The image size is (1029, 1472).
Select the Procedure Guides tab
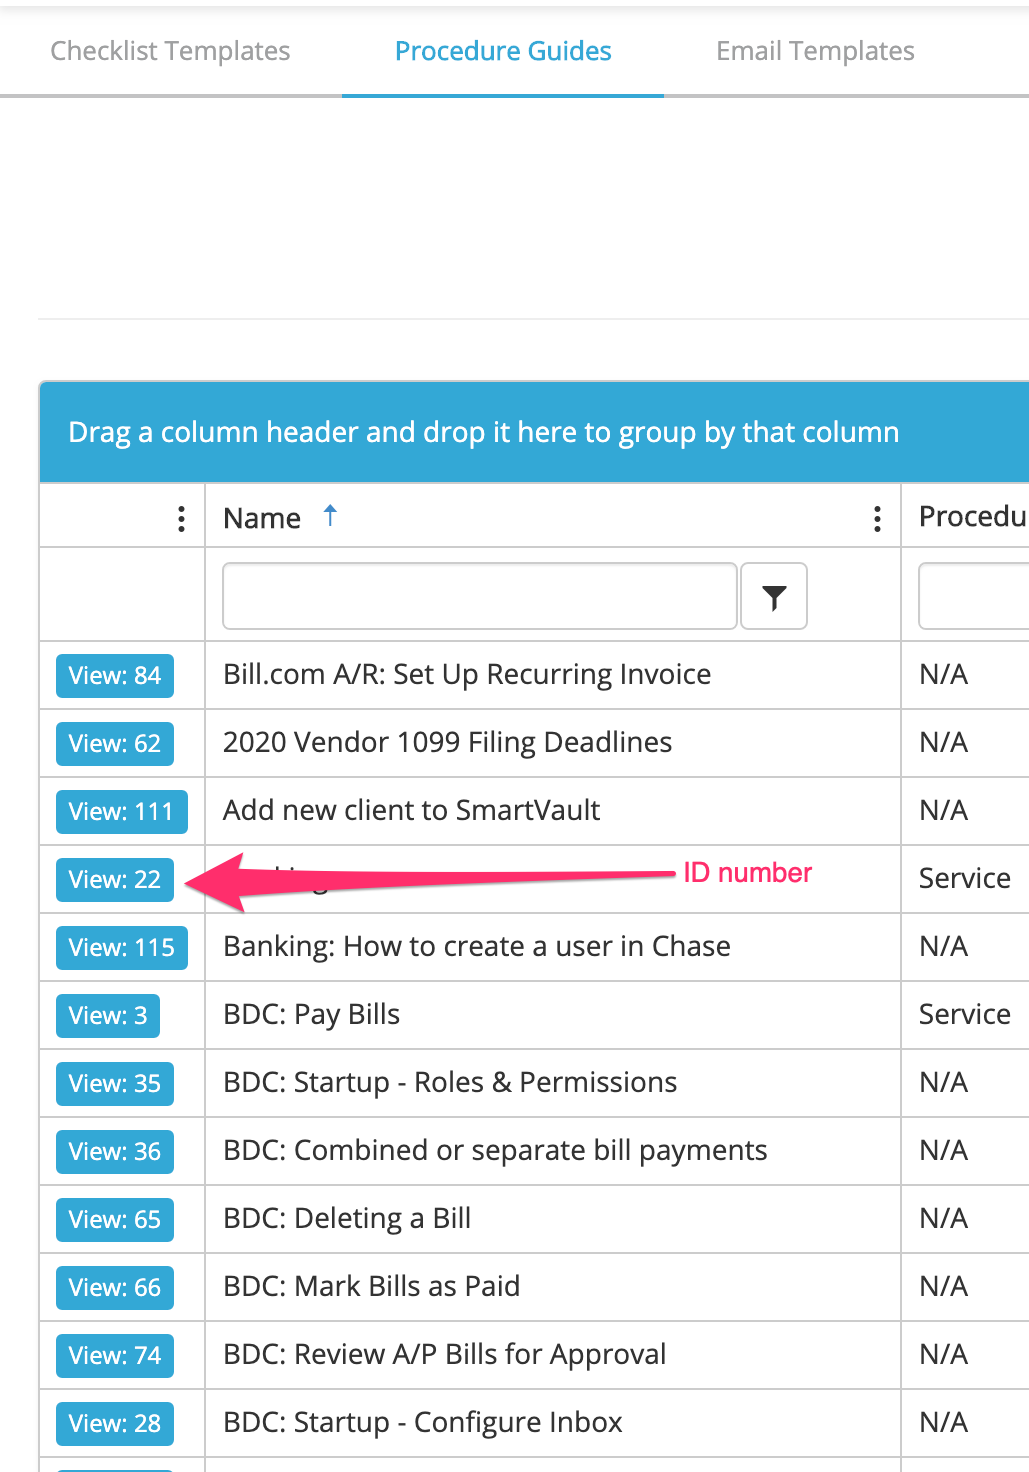pos(503,51)
